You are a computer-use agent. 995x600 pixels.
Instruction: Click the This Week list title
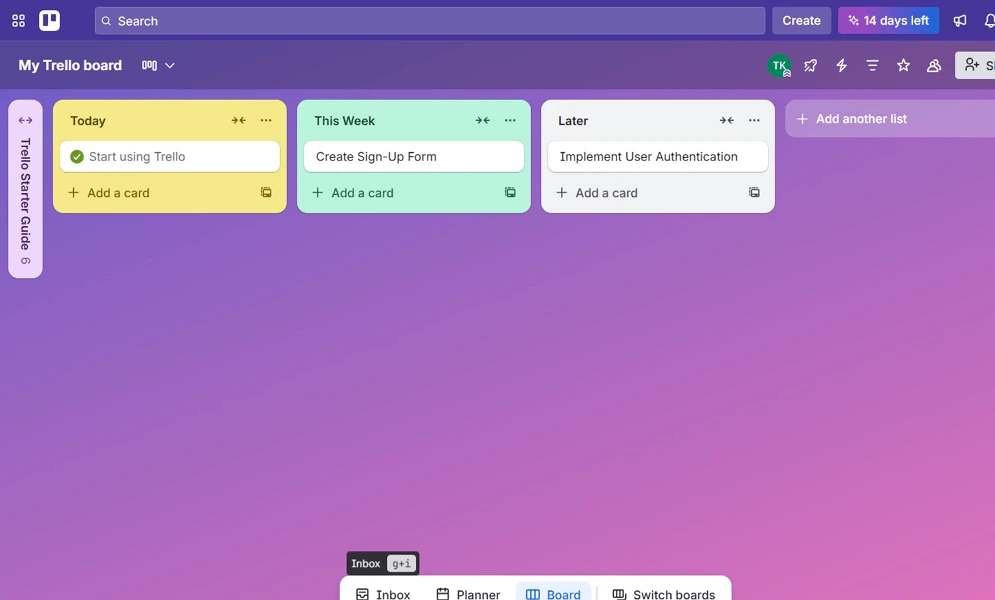345,121
